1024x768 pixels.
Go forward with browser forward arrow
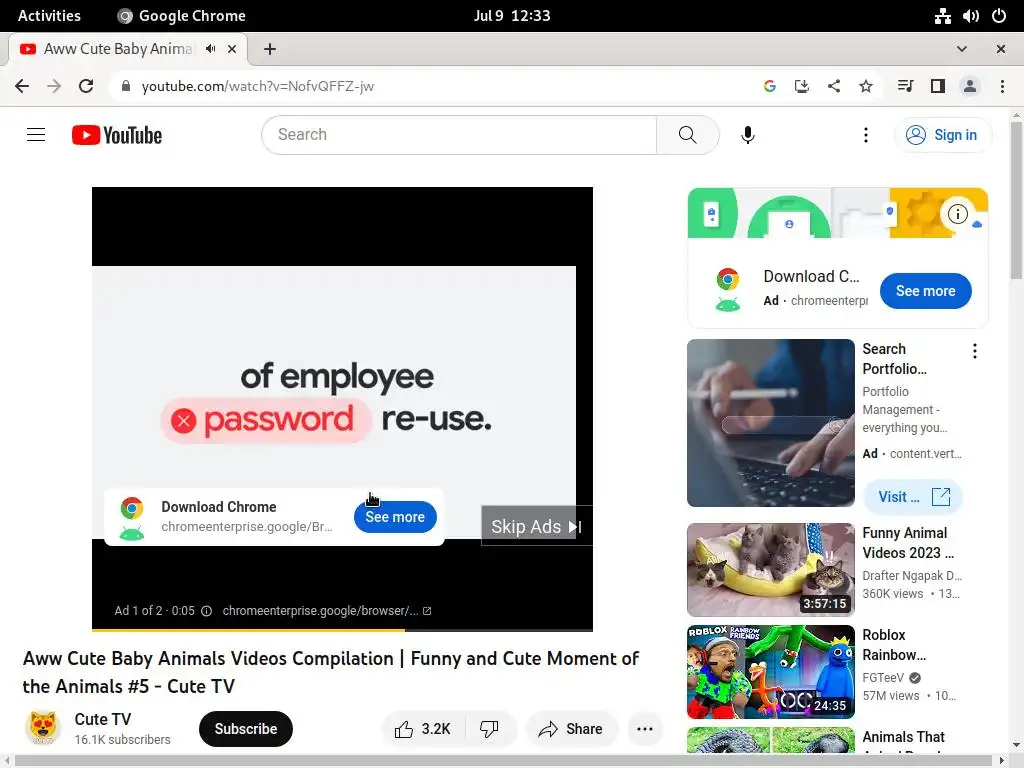click(54, 86)
